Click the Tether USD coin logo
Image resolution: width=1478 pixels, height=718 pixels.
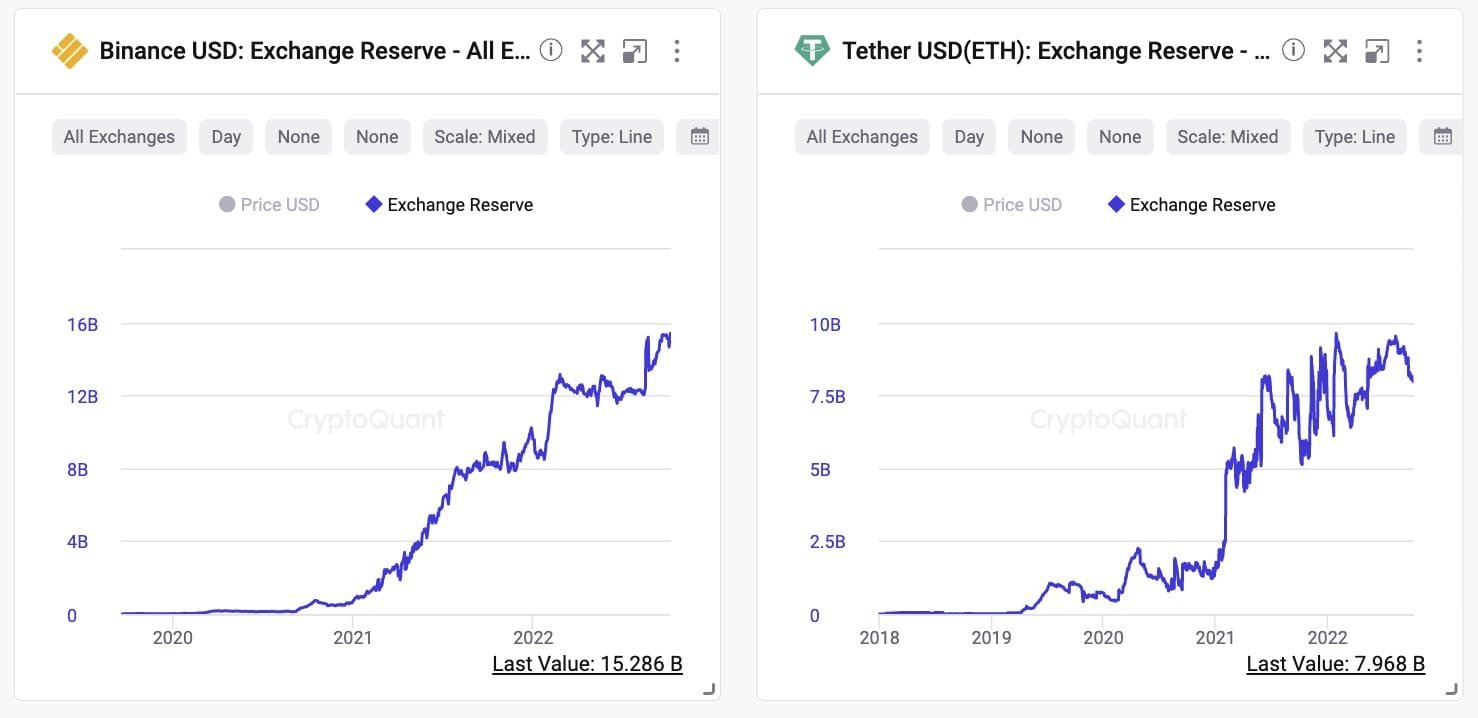tap(811, 50)
